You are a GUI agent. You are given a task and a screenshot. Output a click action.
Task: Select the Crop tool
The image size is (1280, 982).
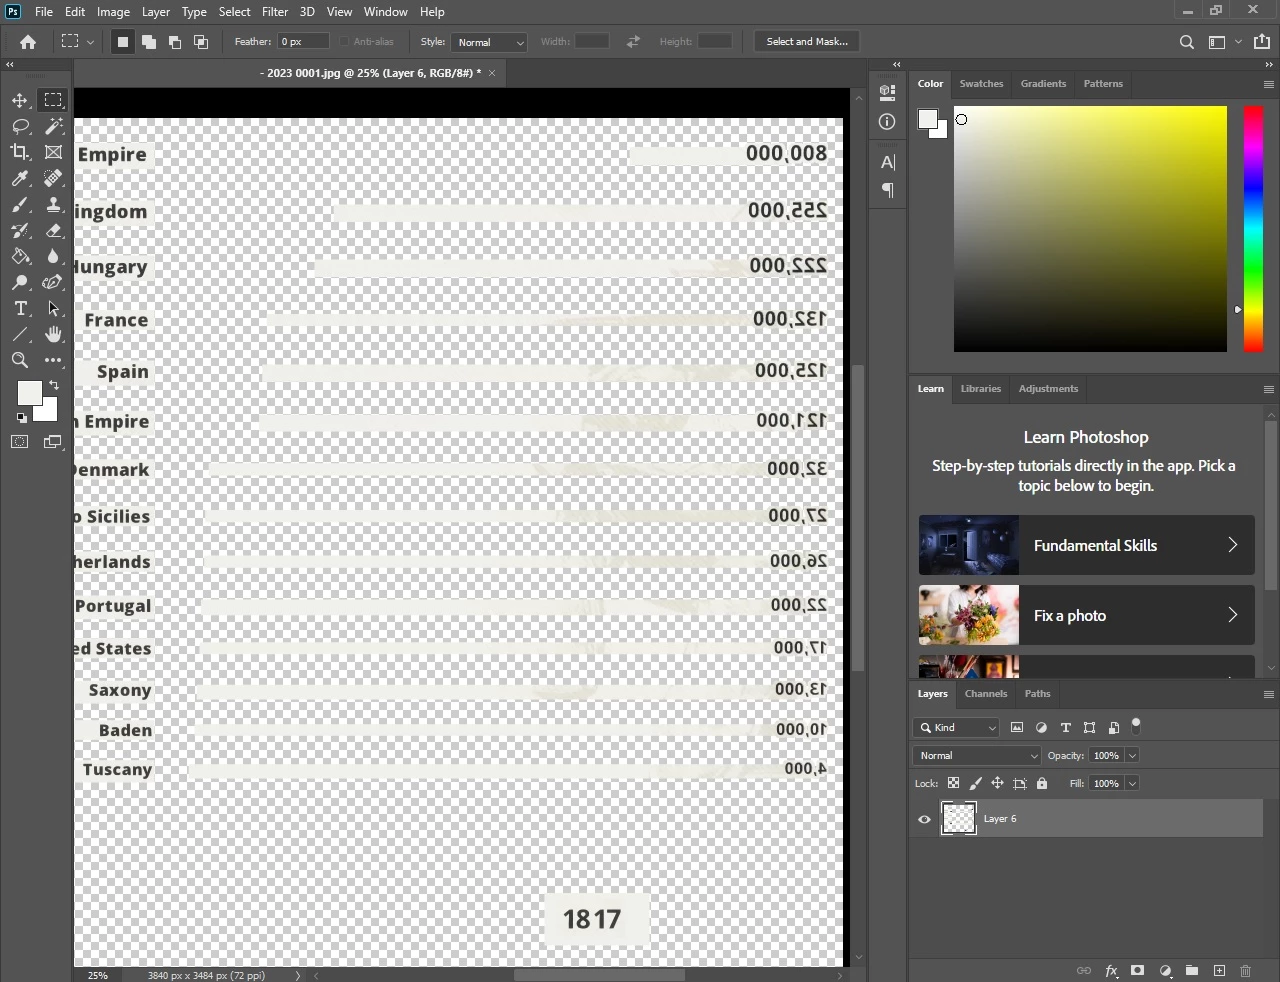[20, 152]
